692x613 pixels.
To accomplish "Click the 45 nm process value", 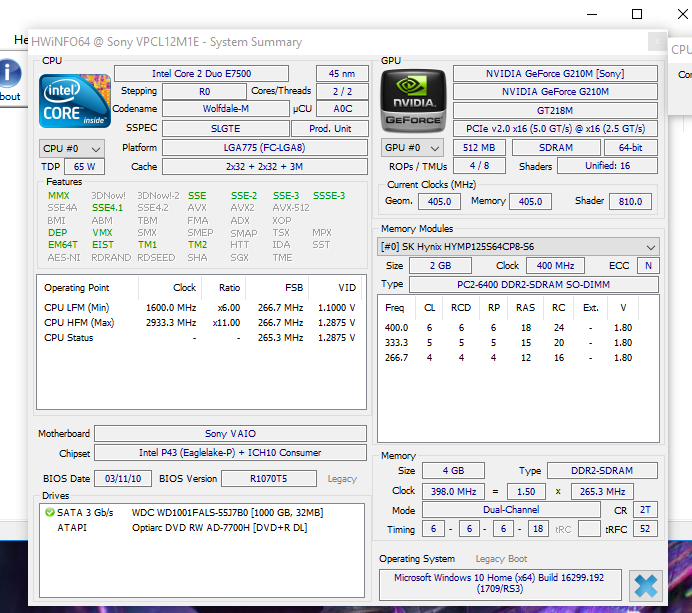I will click(x=342, y=74).
